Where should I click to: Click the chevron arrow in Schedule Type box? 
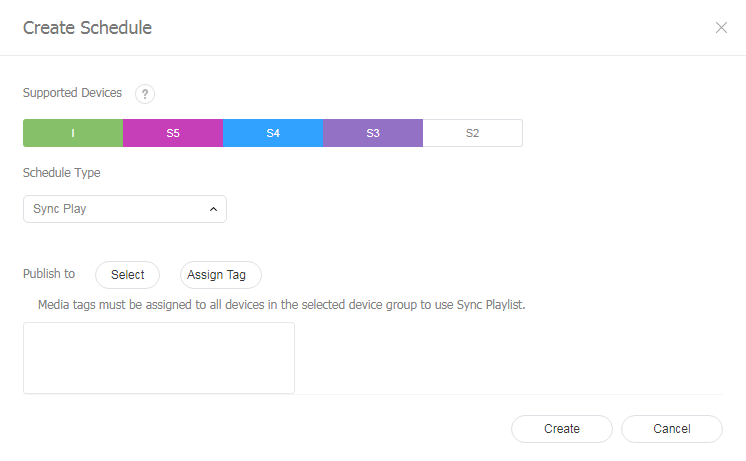(x=213, y=209)
